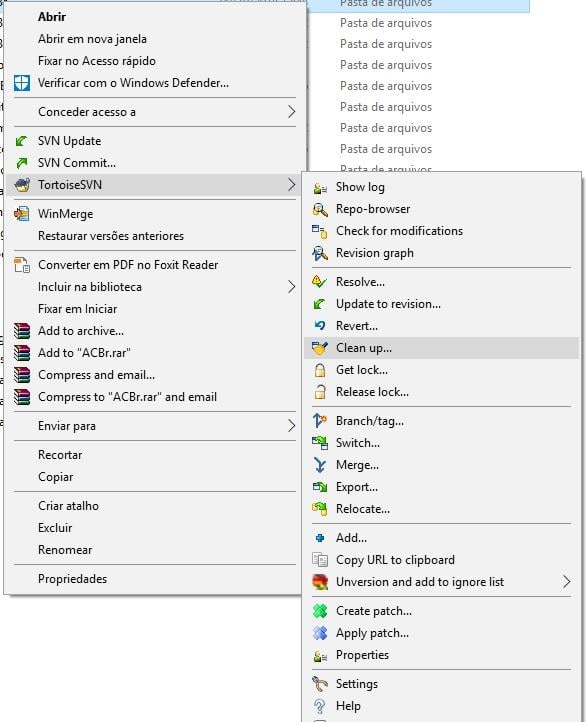Screen dimensions: 587x722
Task: Click the Branch/tag icon
Action: pyautogui.click(x=320, y=421)
